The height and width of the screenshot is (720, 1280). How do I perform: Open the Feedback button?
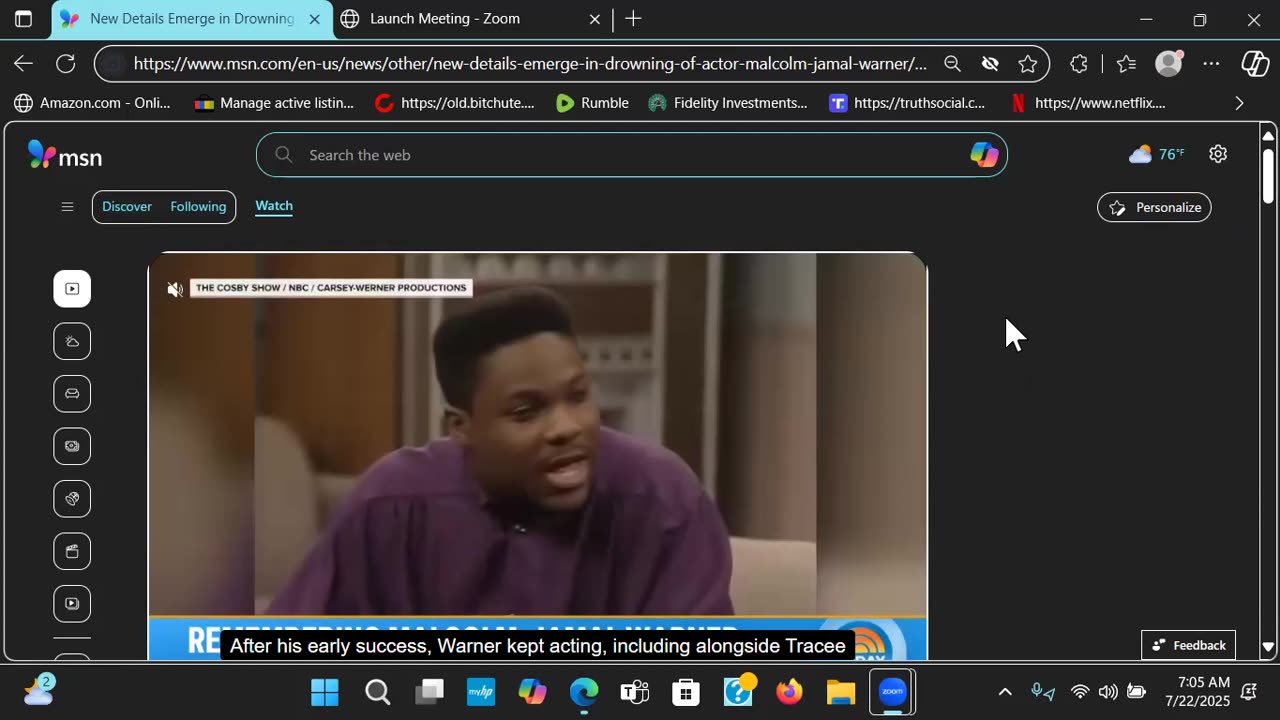click(1188, 645)
